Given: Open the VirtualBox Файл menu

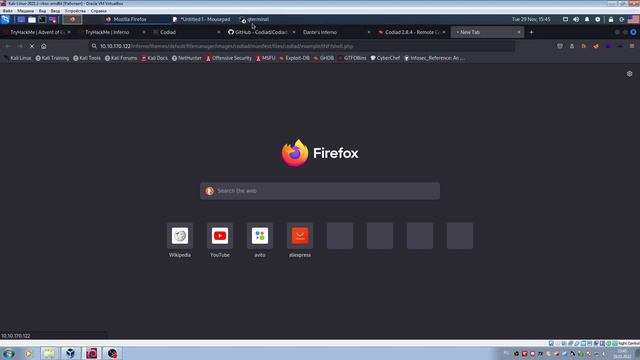Looking at the screenshot, I should [x=7, y=11].
